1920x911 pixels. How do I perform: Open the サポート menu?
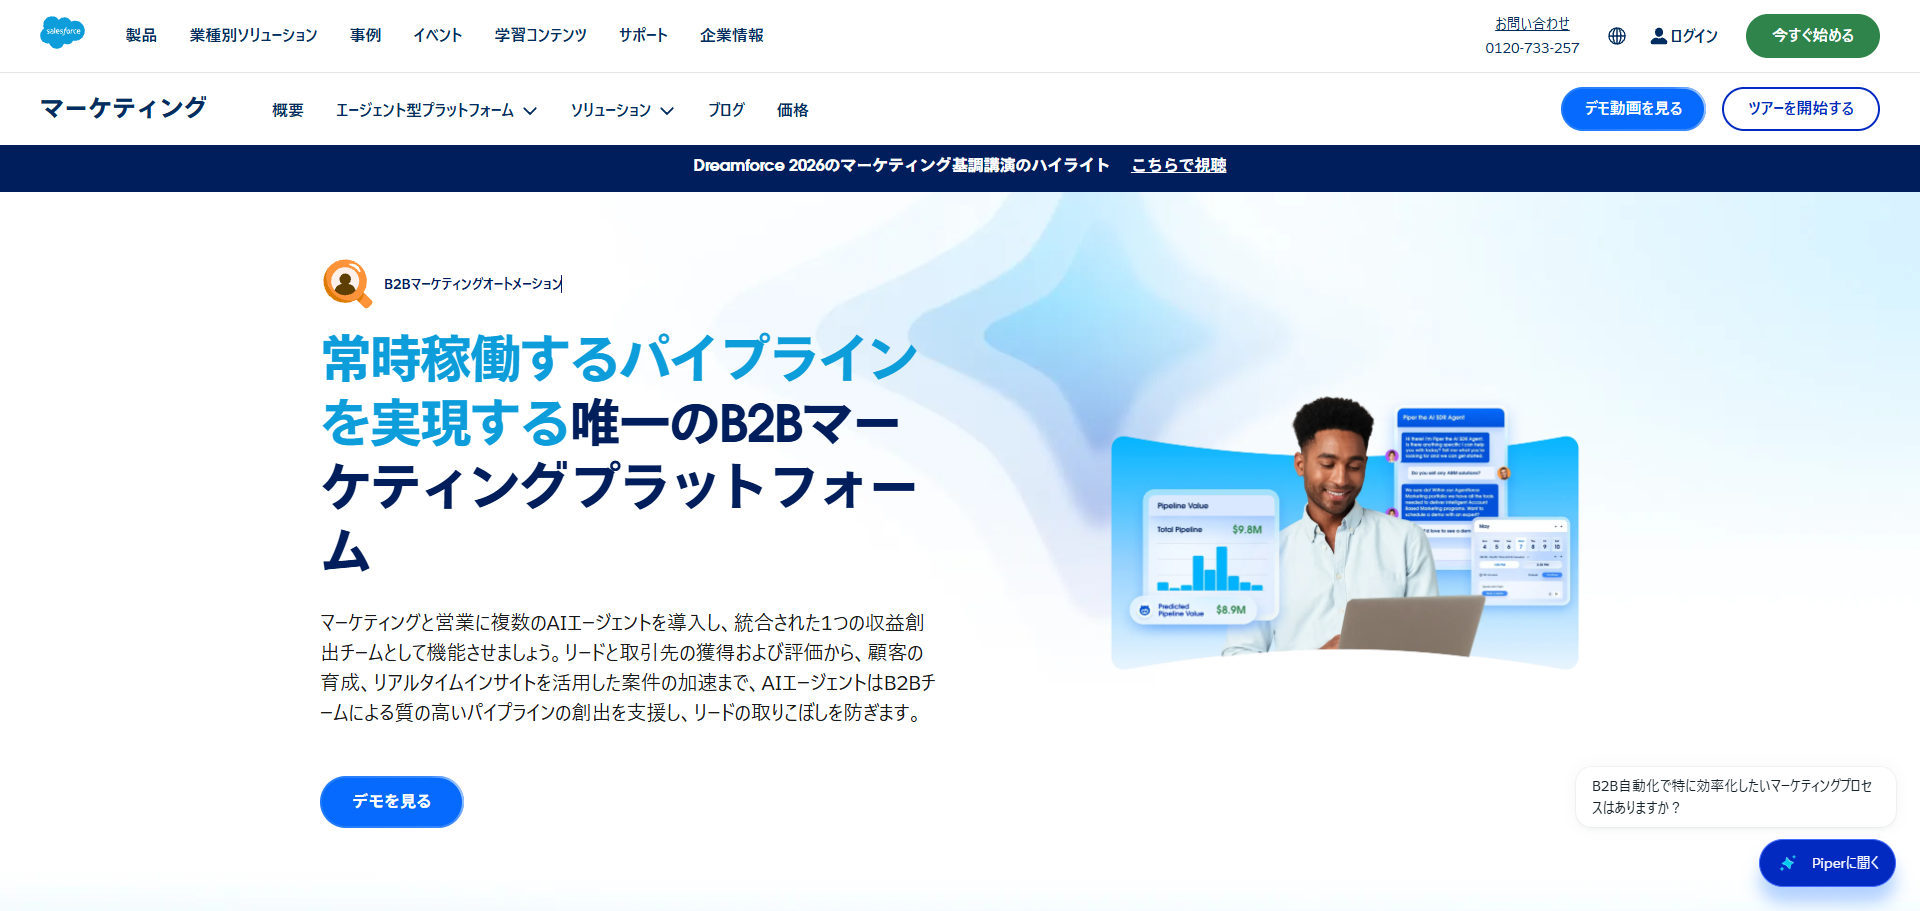tap(643, 35)
